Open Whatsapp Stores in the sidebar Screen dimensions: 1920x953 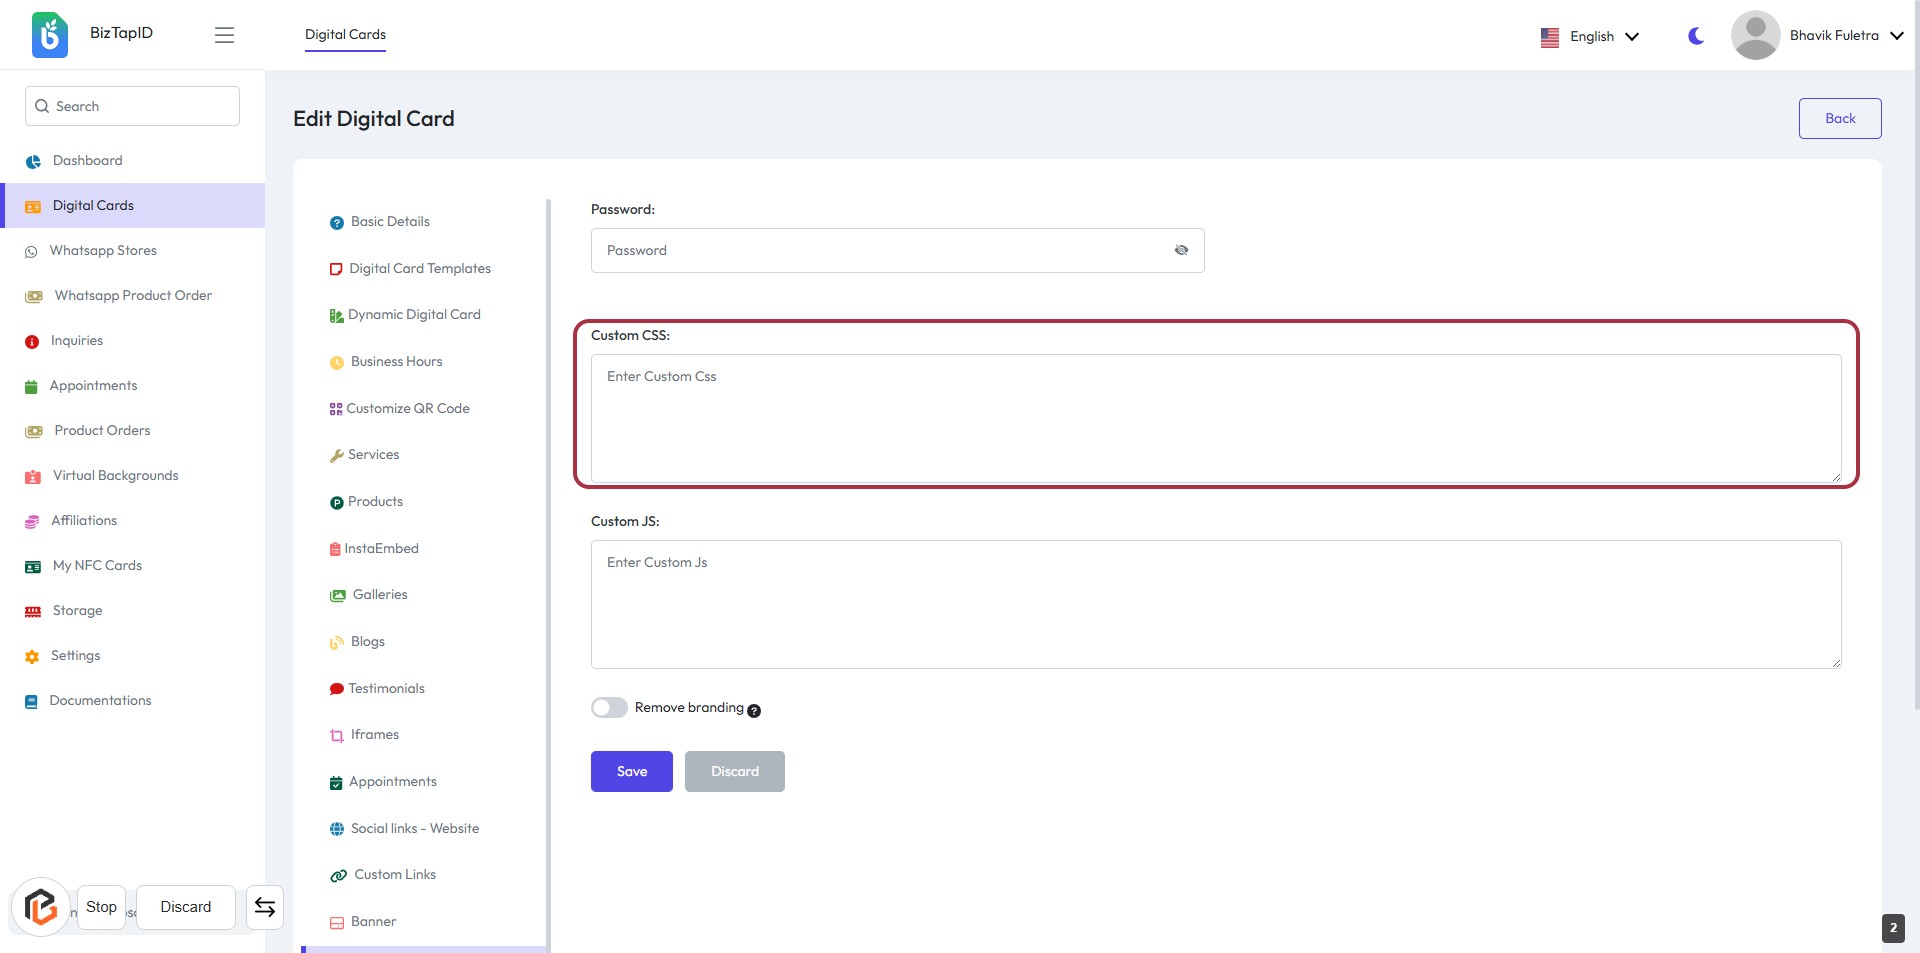coord(103,251)
